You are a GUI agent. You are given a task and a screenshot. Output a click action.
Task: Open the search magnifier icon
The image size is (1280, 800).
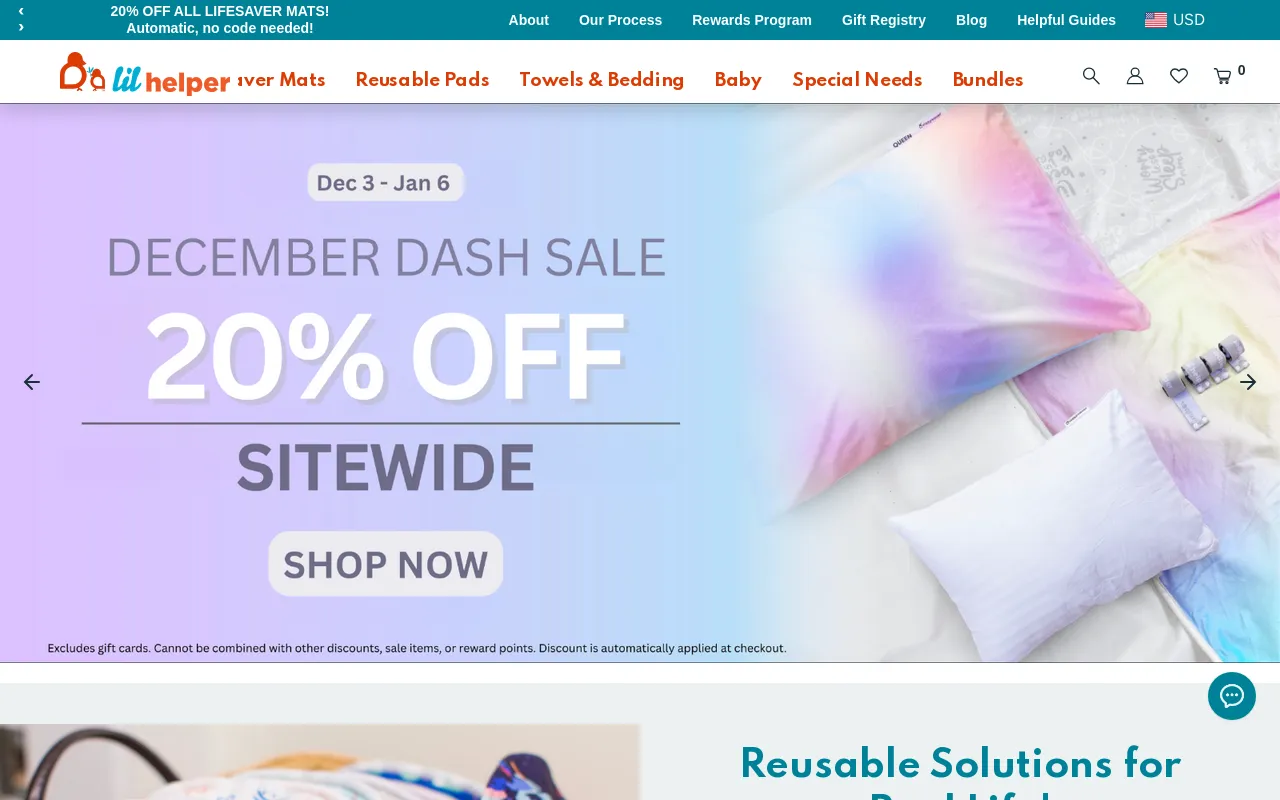1091,76
